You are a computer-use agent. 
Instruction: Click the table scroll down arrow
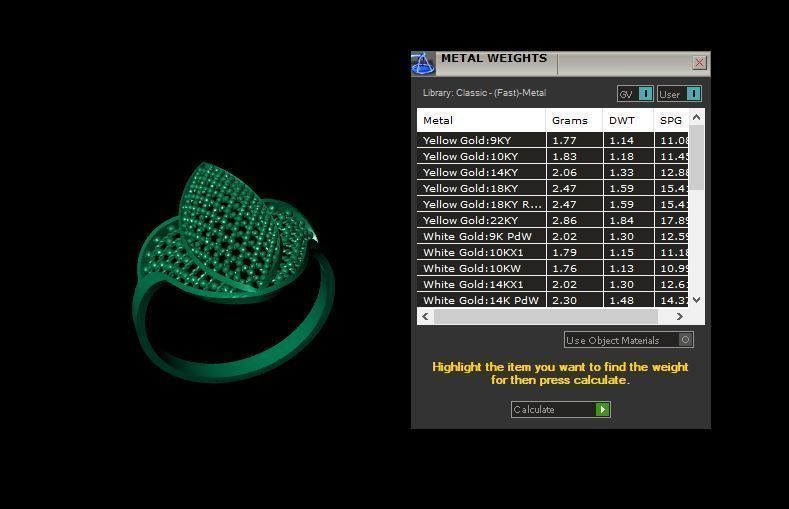[696, 300]
